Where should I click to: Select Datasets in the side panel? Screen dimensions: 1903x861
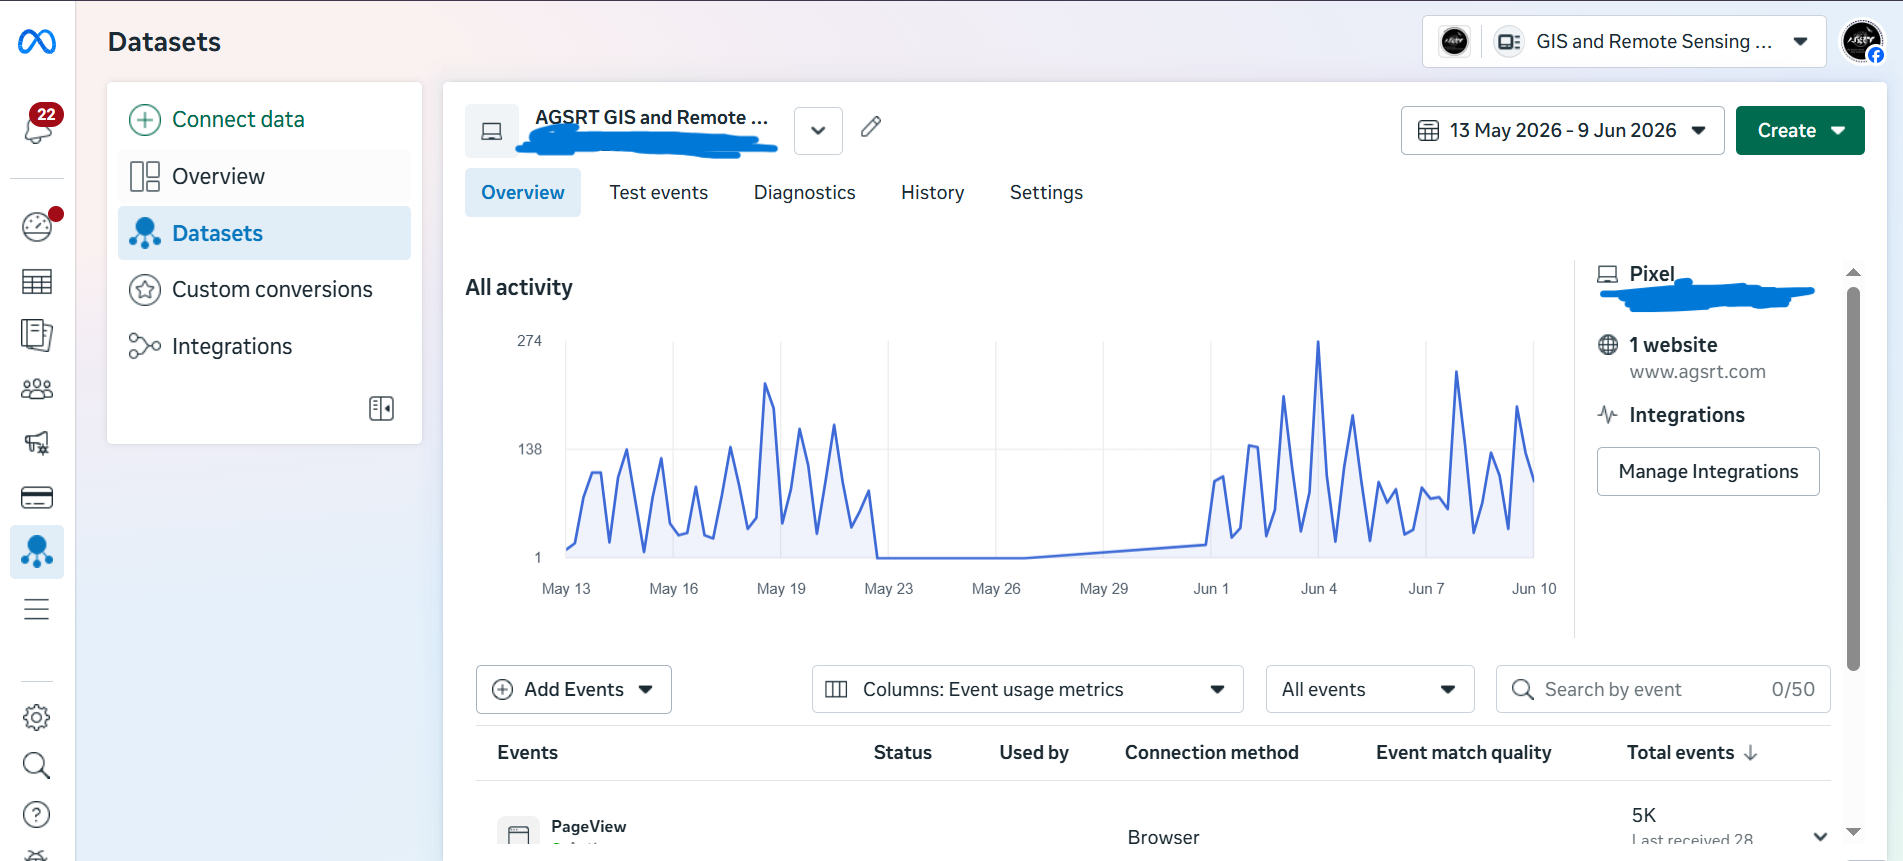(x=264, y=233)
